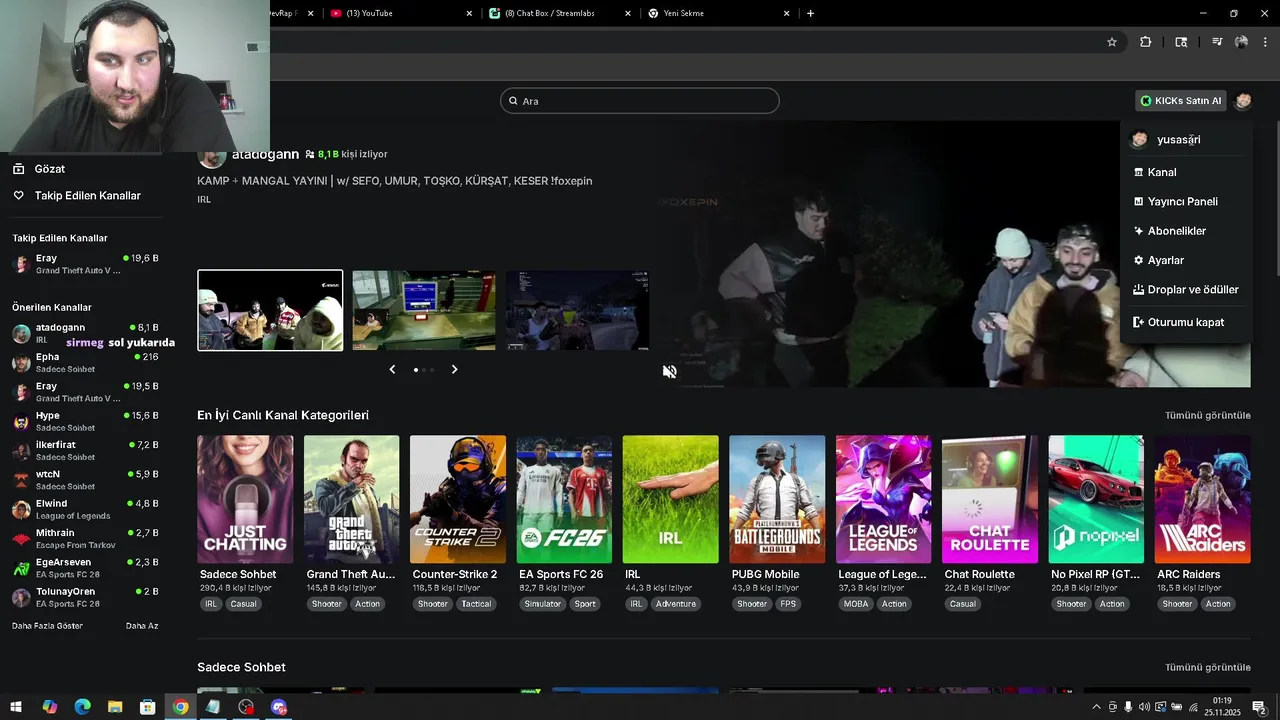1280x720 pixels.
Task: Open Droplar ve ödüller menu entry
Action: pyautogui.click(x=1186, y=289)
